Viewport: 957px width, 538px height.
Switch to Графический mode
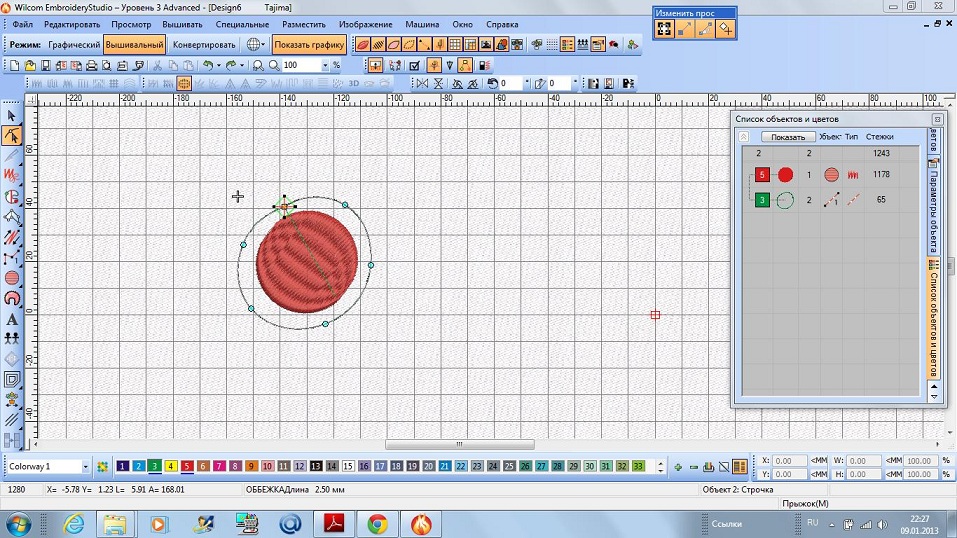(74, 44)
